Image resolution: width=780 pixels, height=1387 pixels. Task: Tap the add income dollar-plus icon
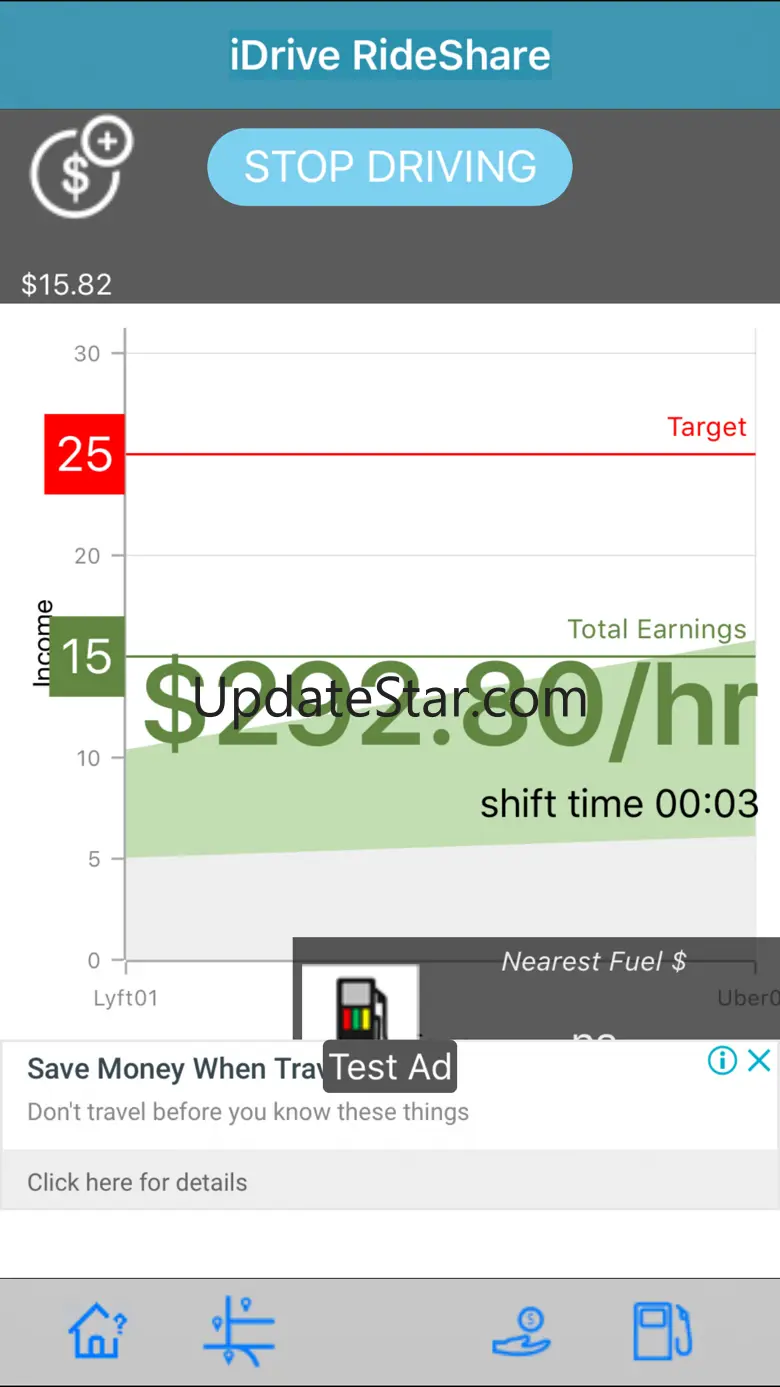tap(80, 167)
